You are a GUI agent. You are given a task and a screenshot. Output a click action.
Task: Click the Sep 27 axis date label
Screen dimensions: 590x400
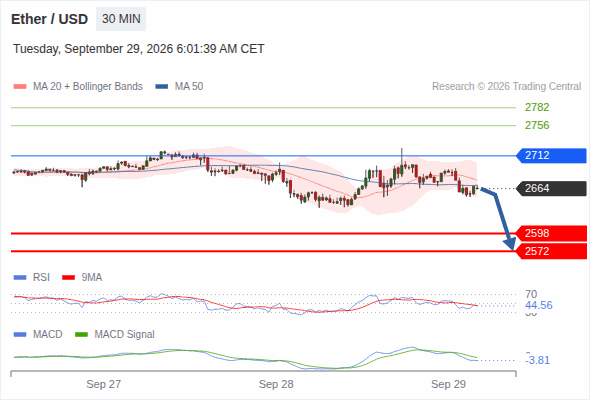click(x=103, y=384)
